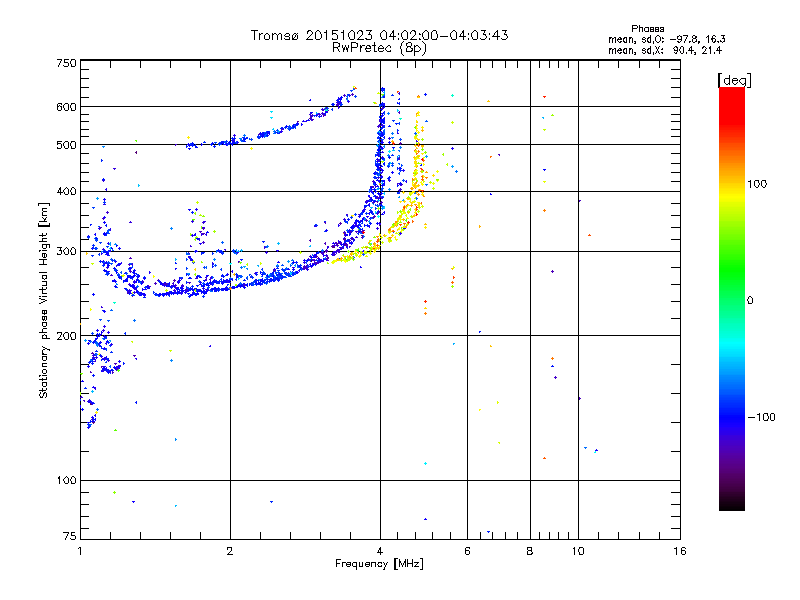Click the colorbar tick label "-100"
800x600 pixels.
click(761, 417)
